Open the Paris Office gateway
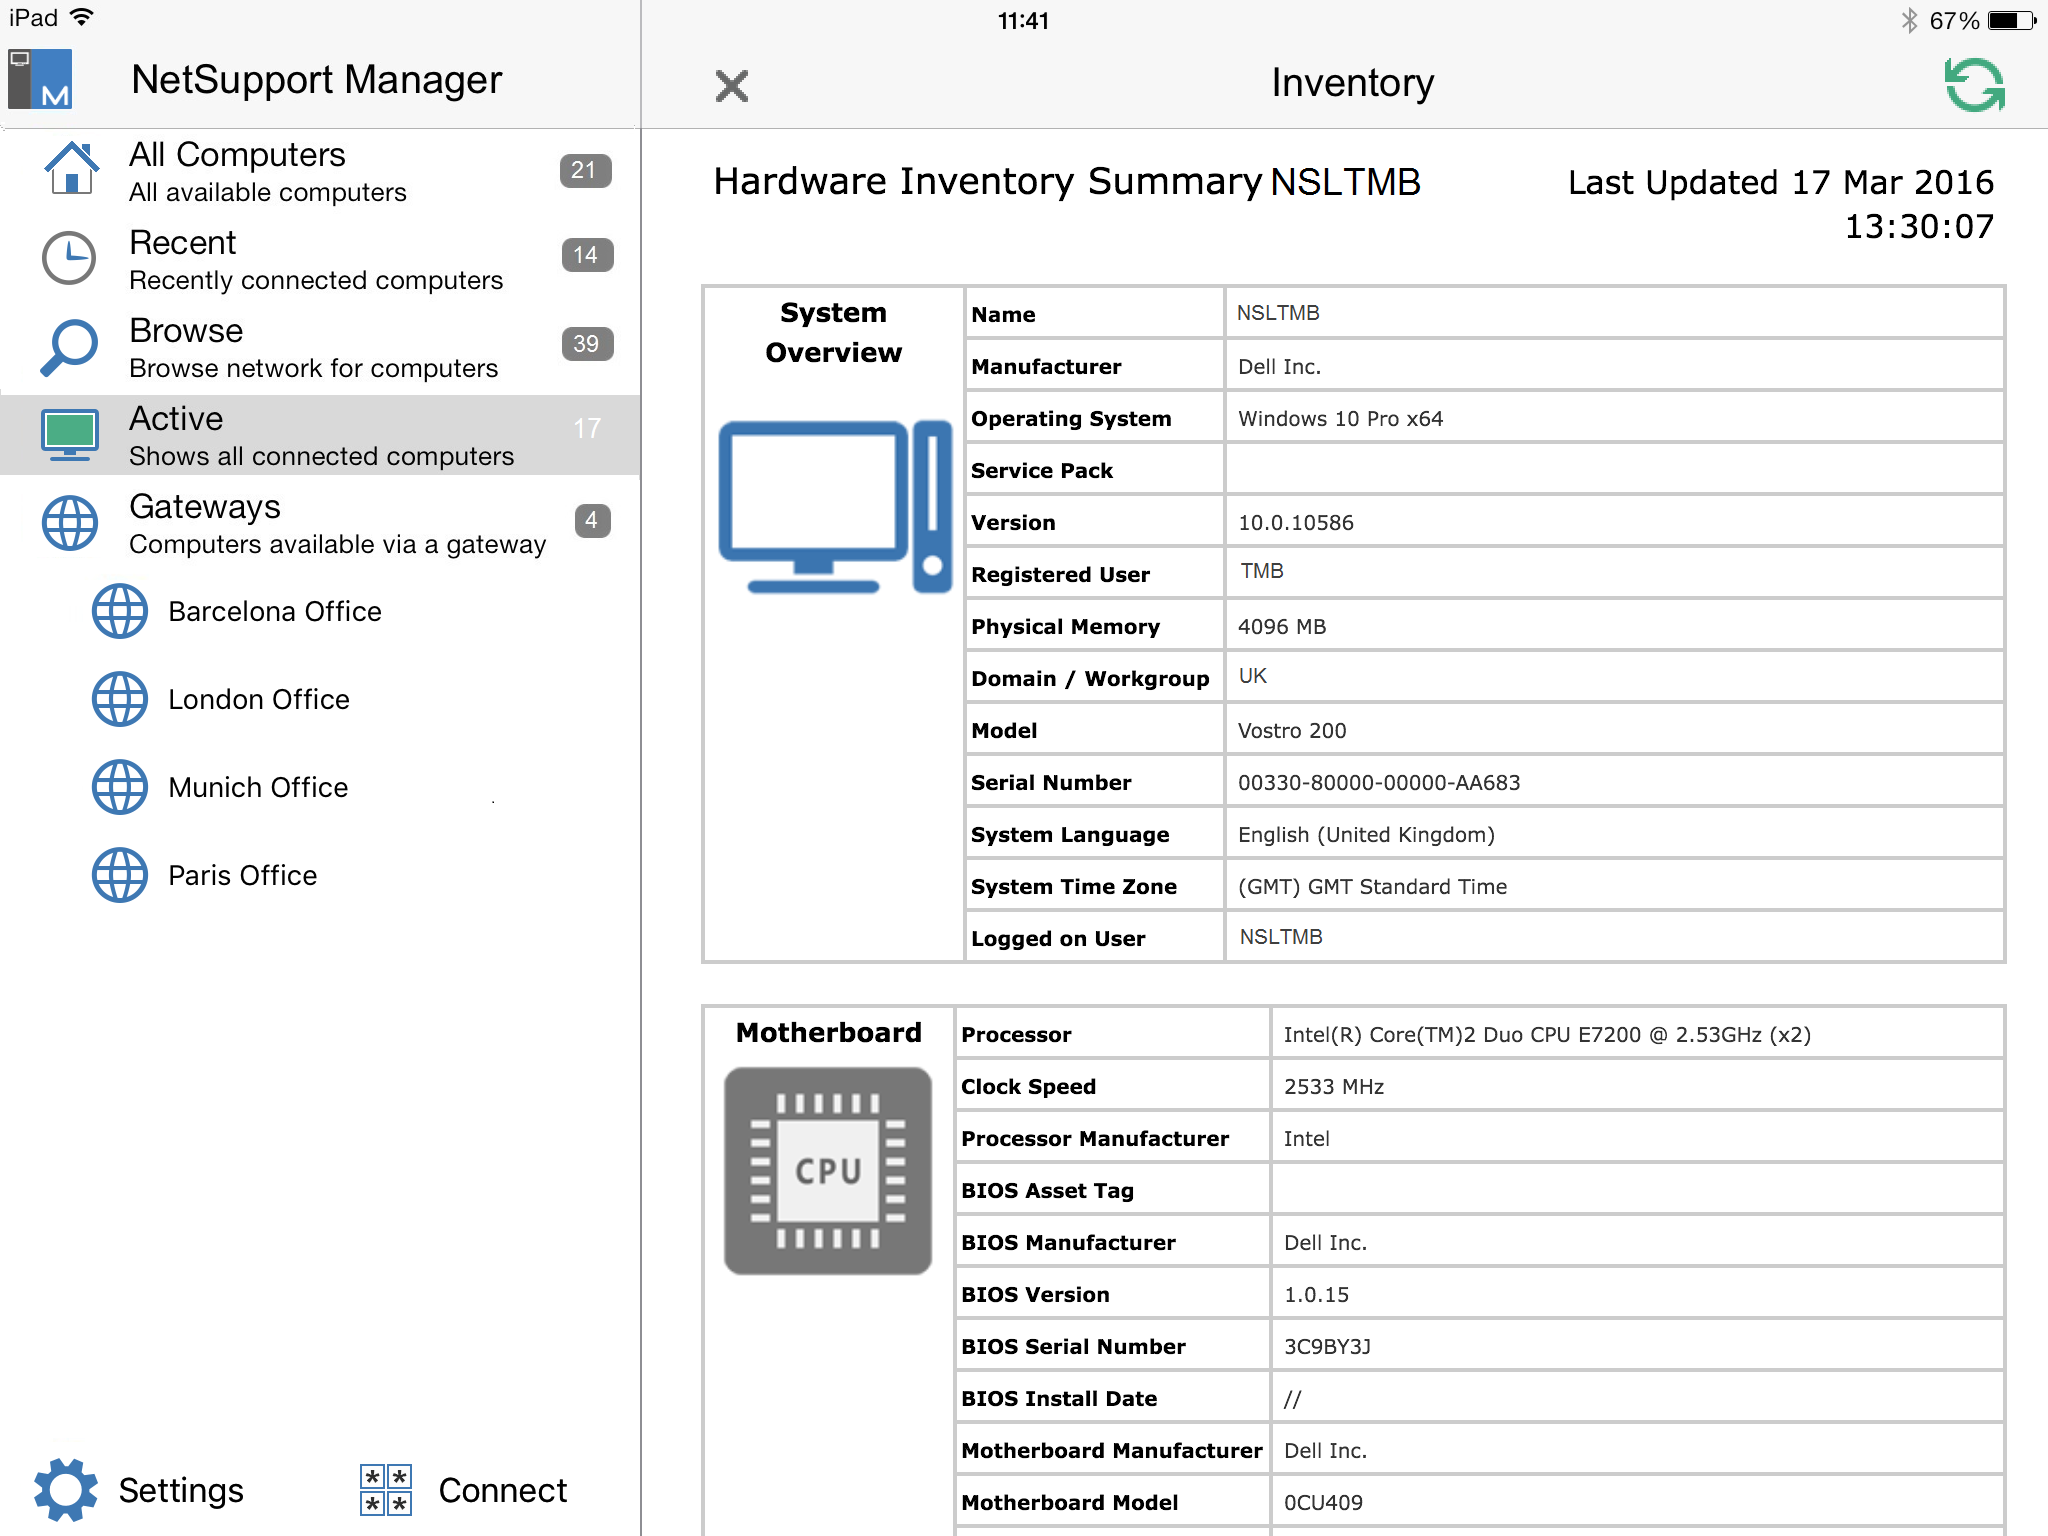This screenshot has width=2048, height=1536. point(243,875)
